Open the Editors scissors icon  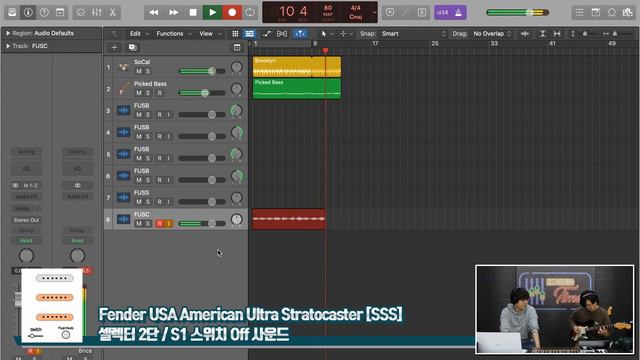click(x=113, y=13)
